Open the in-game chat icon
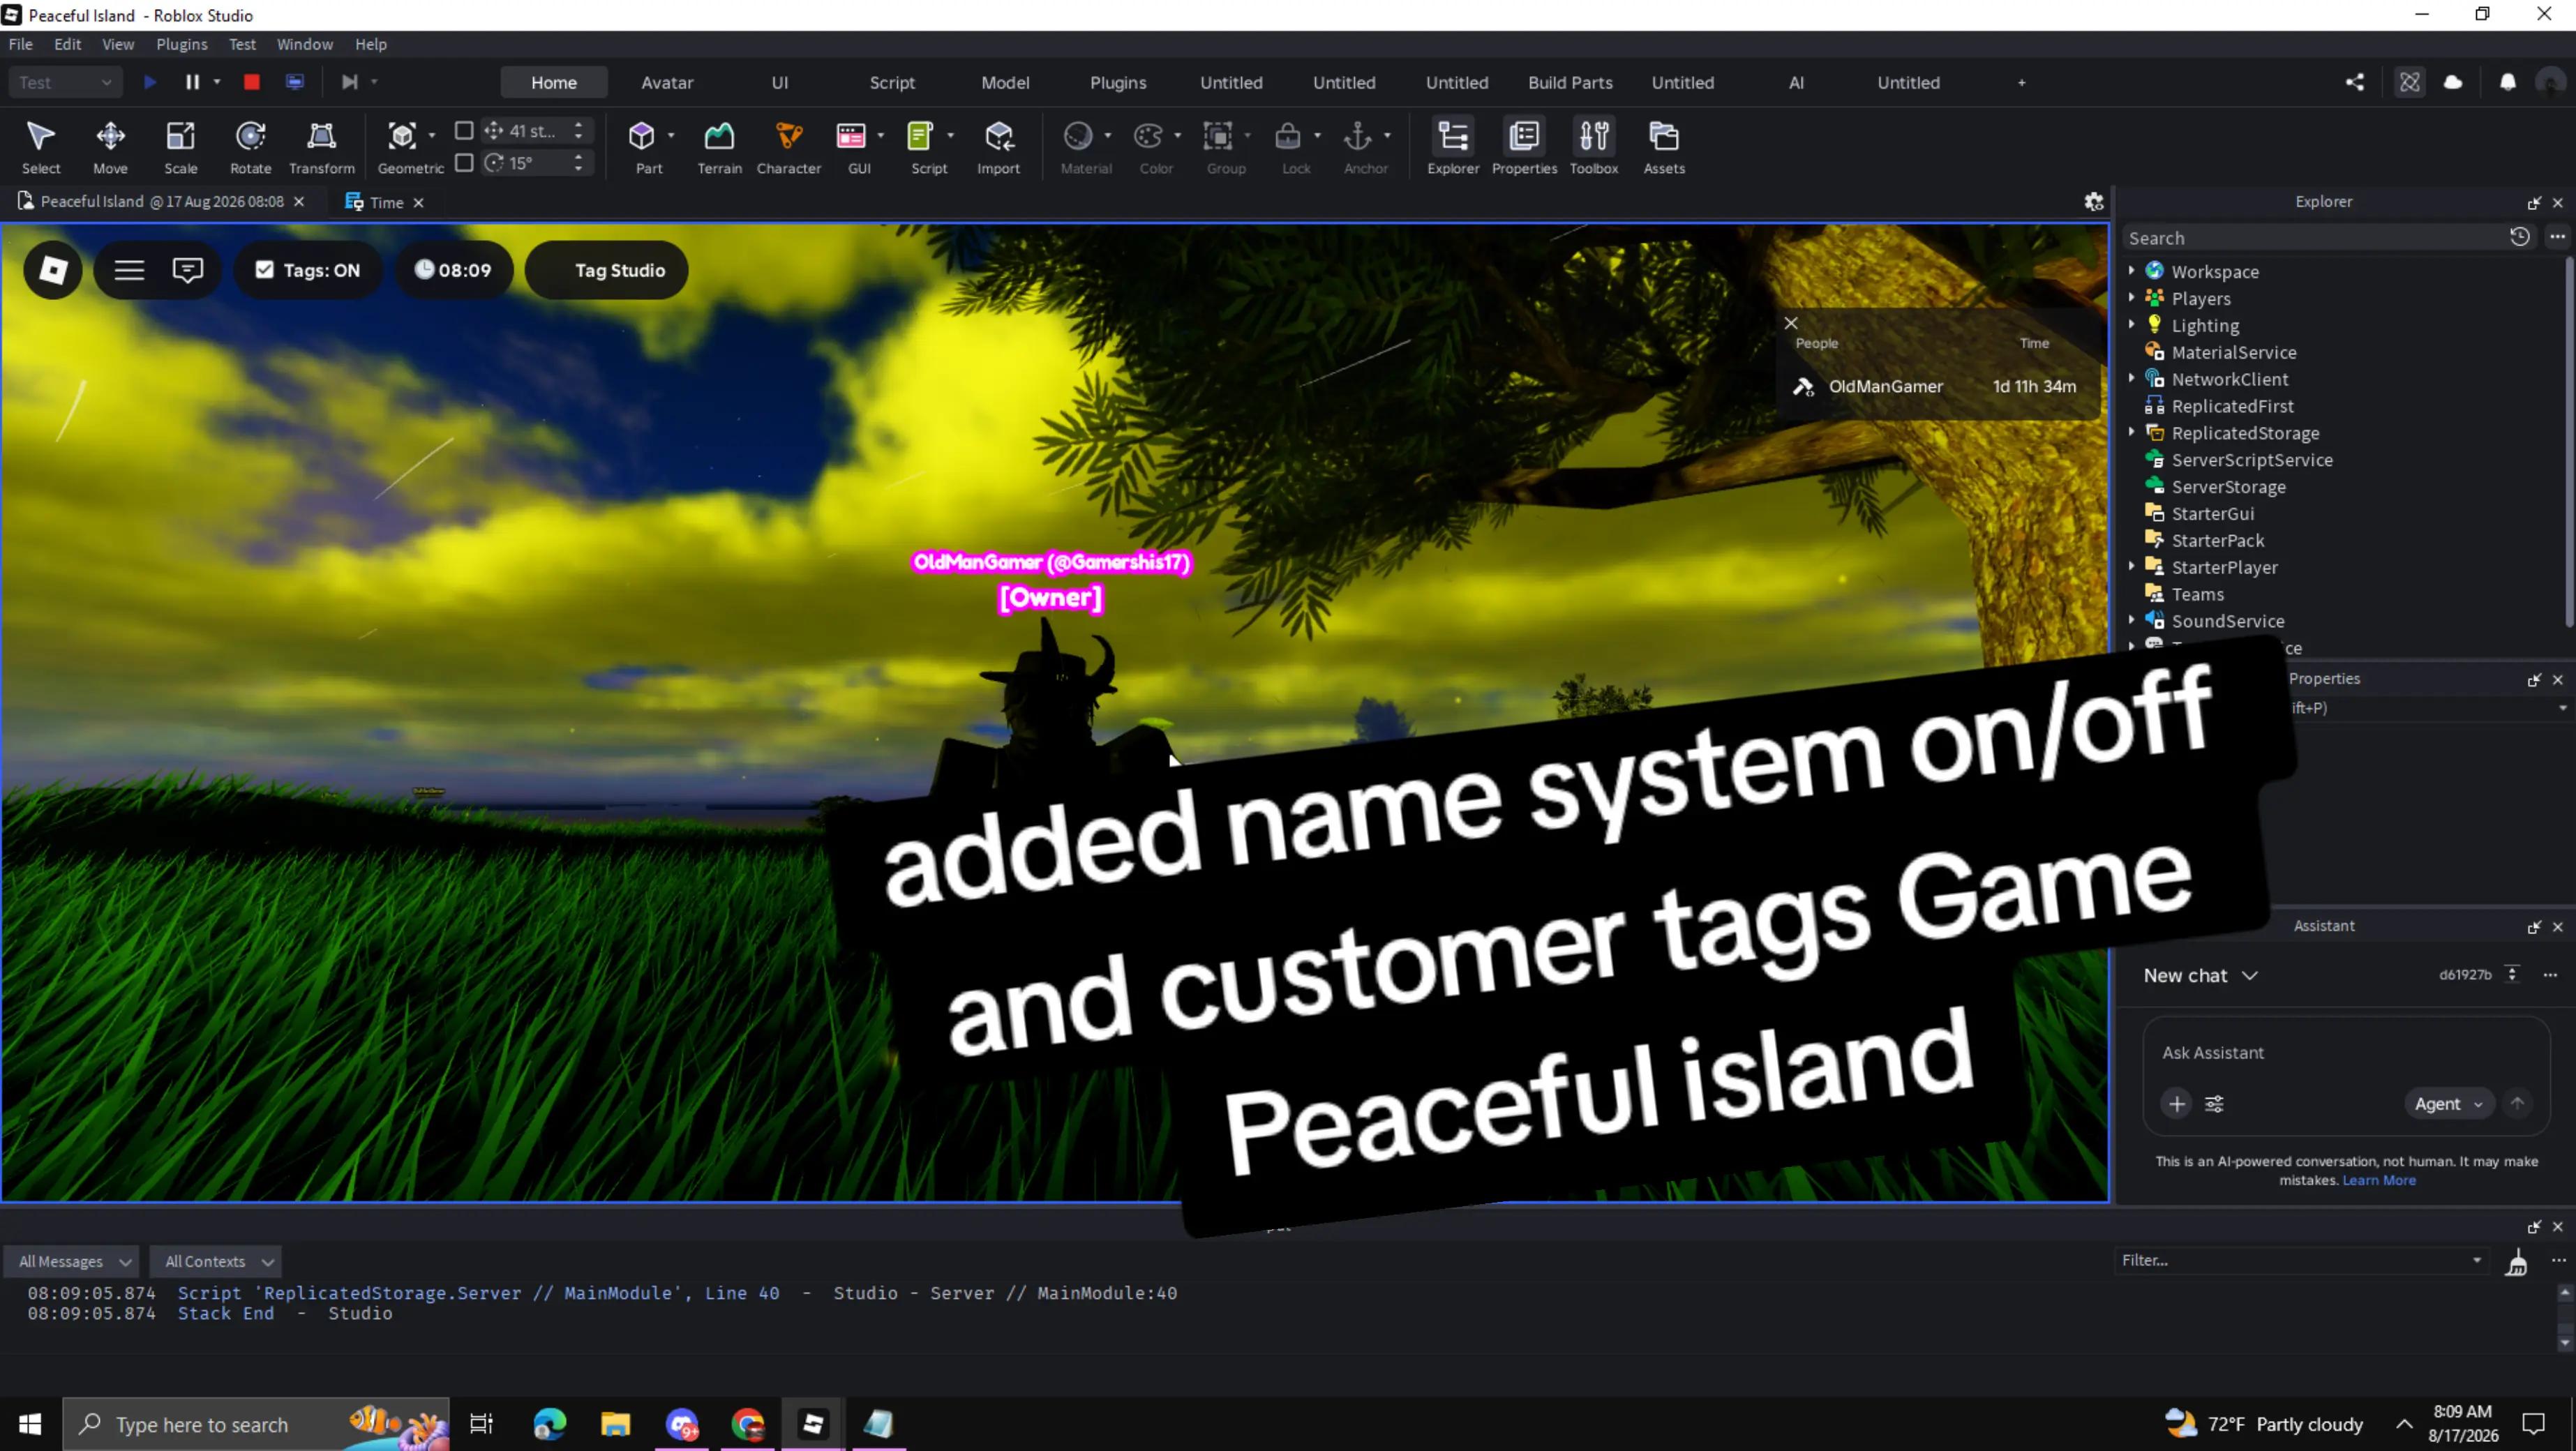2576x1451 pixels. tap(188, 270)
